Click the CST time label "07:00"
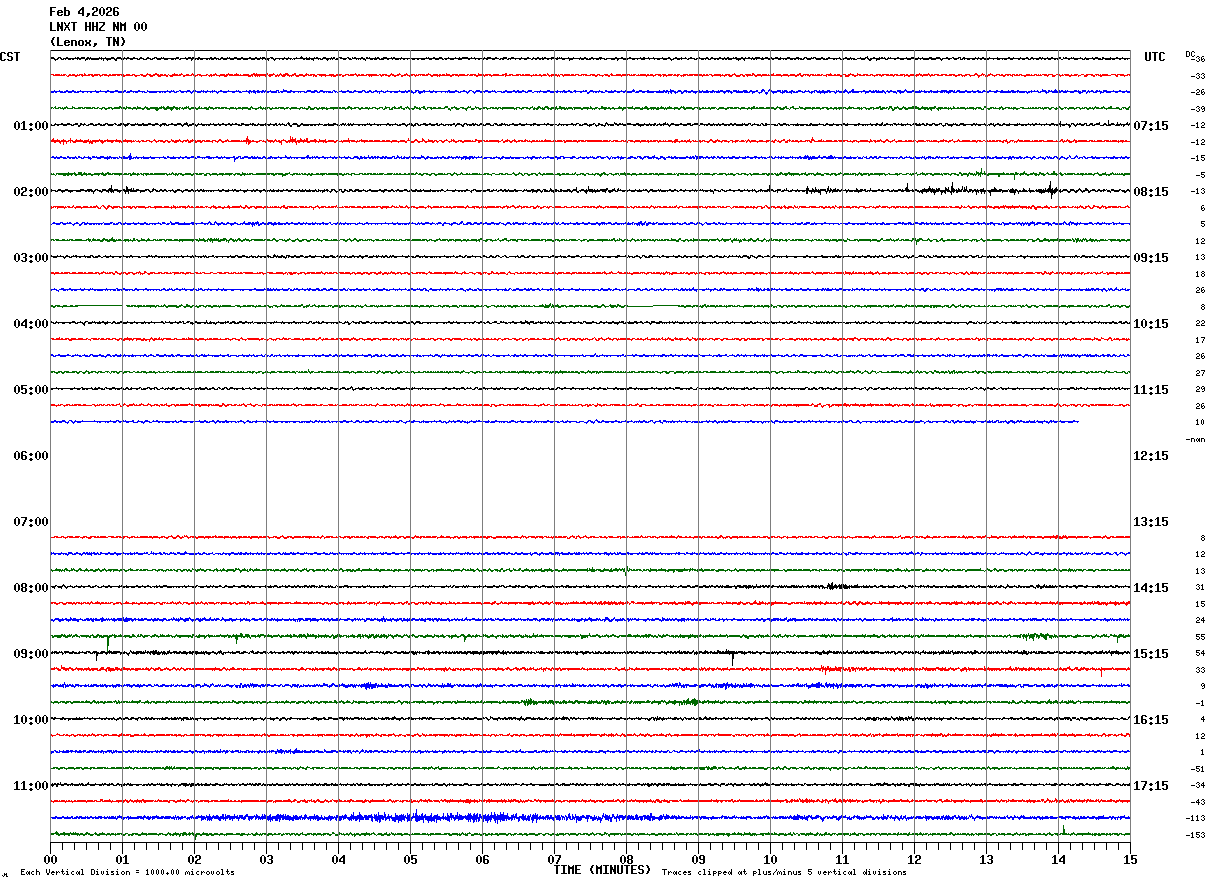Image resolution: width=1210 pixels, height=886 pixels. tap(31, 522)
